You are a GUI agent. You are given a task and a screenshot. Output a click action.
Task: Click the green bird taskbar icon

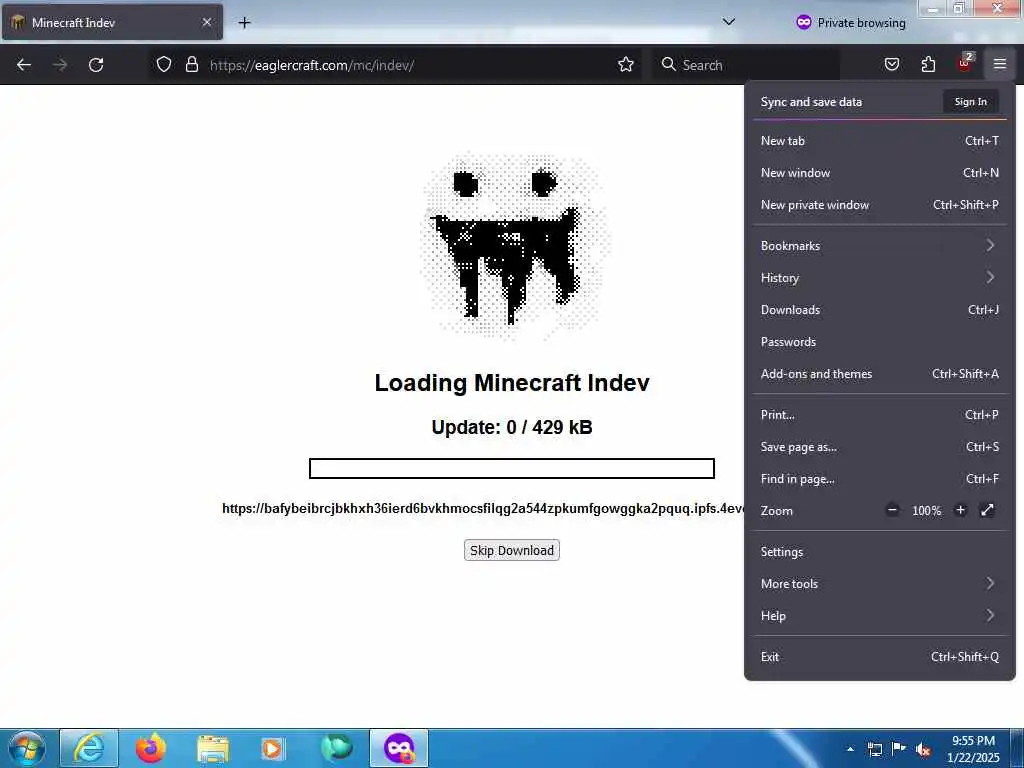[336, 748]
